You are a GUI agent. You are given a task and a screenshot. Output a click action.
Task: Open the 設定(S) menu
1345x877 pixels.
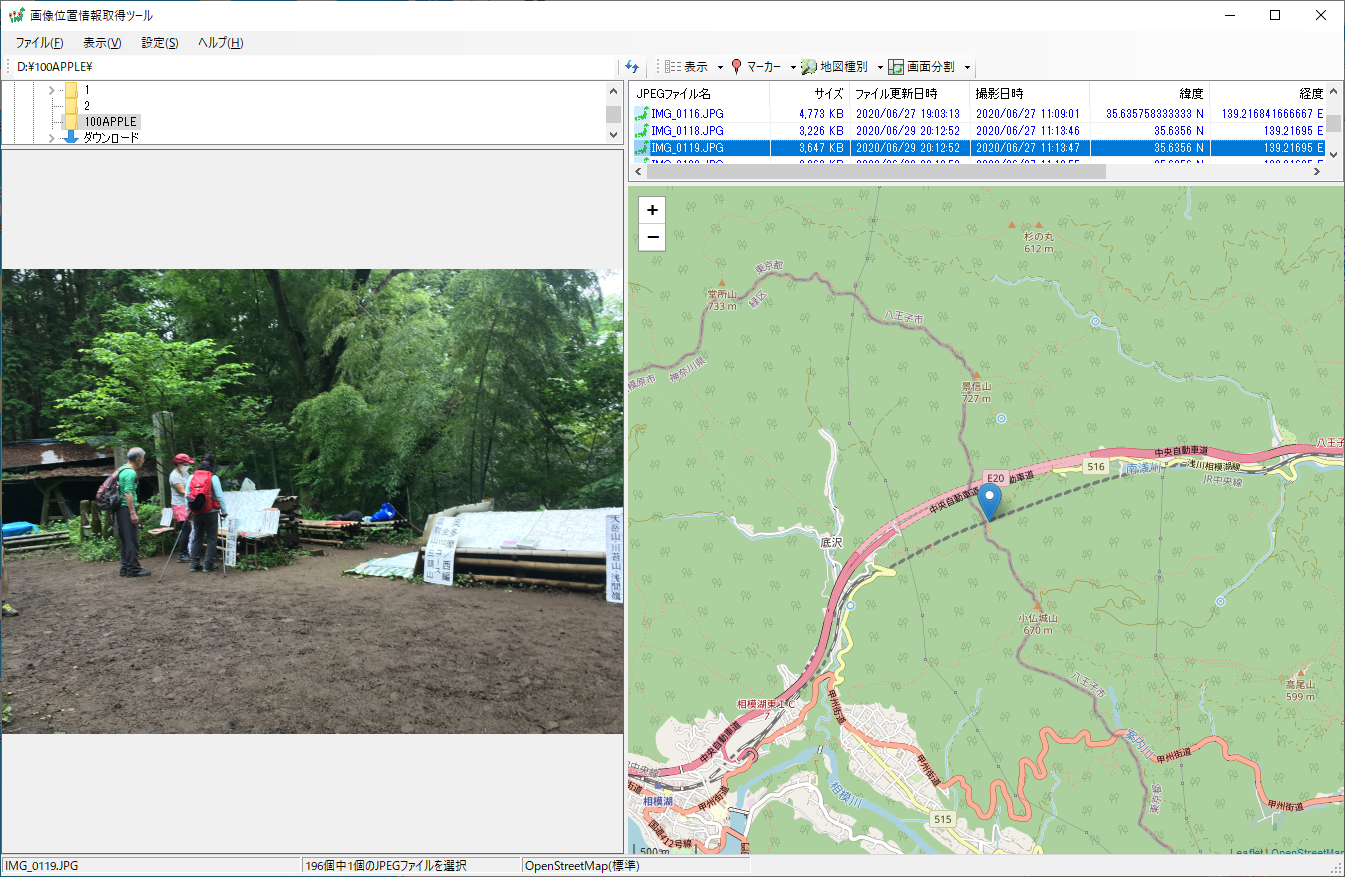(160, 43)
